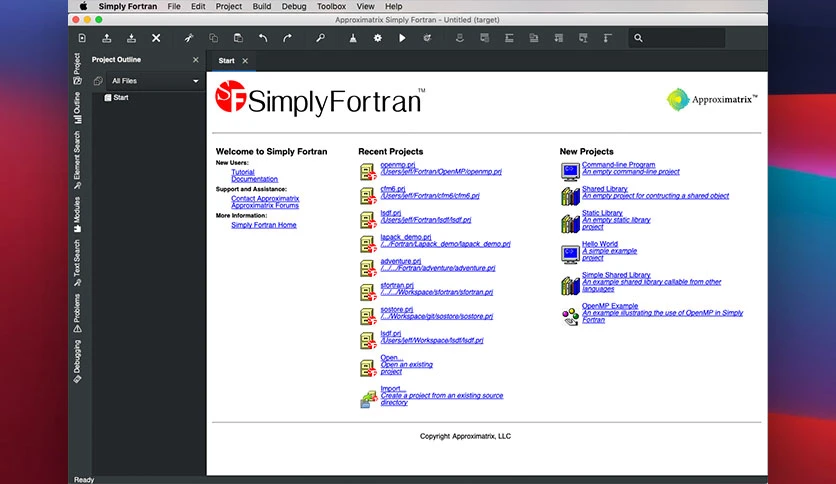The image size is (836, 484).
Task: Click the Paste toolbar icon
Action: pos(238,38)
